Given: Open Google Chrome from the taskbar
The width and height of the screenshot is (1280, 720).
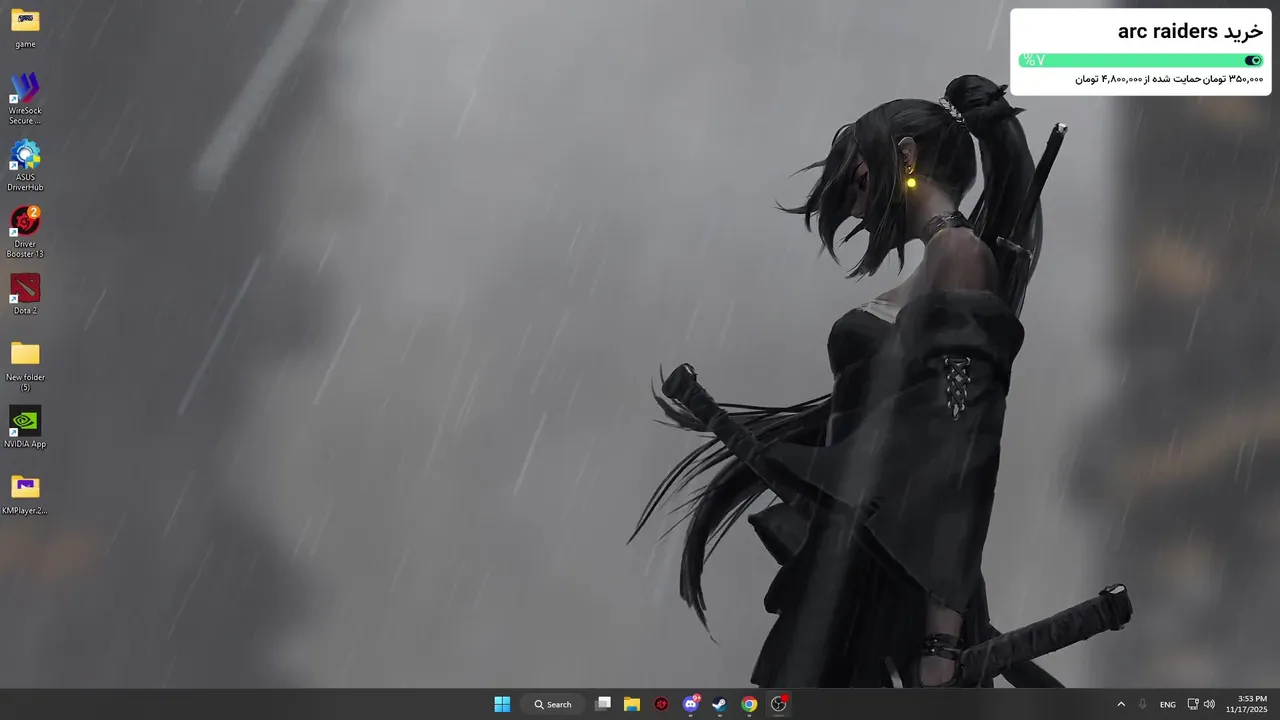Looking at the screenshot, I should [749, 704].
